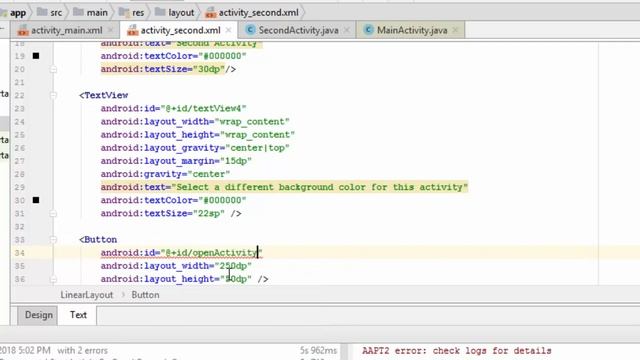Image resolution: width=640 pixels, height=360 pixels.
Task: Click line number 29 in the gutter
Action: [20, 187]
